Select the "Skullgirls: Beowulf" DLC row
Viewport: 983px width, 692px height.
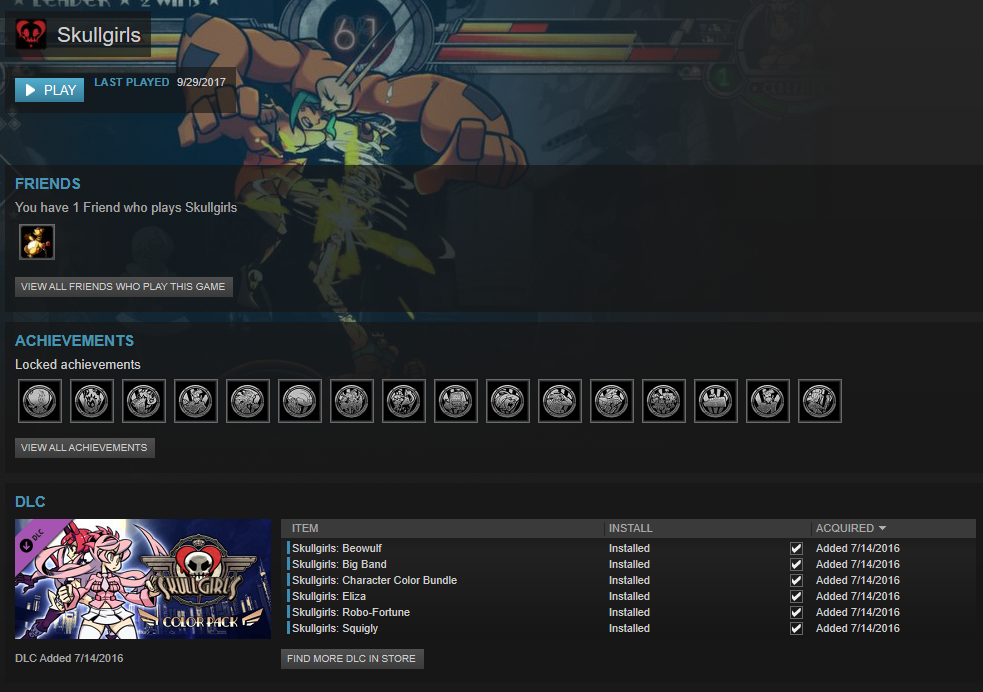(629, 548)
